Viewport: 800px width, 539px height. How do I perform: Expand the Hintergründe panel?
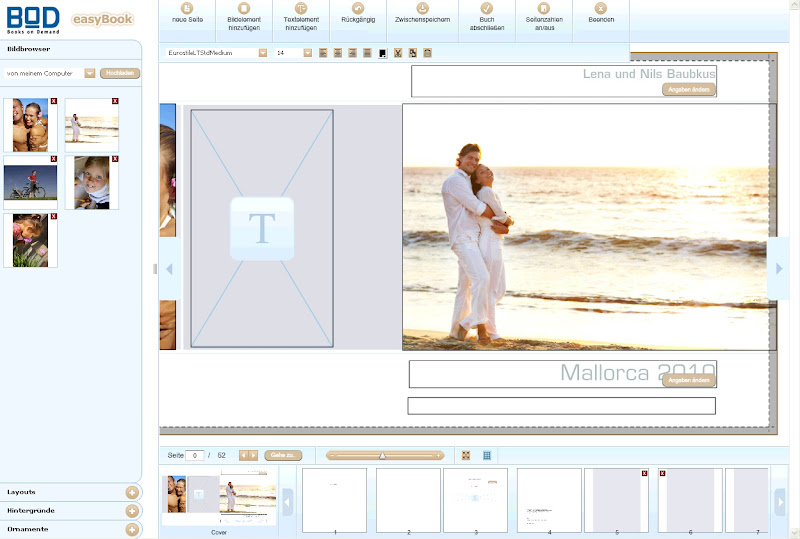[132, 511]
